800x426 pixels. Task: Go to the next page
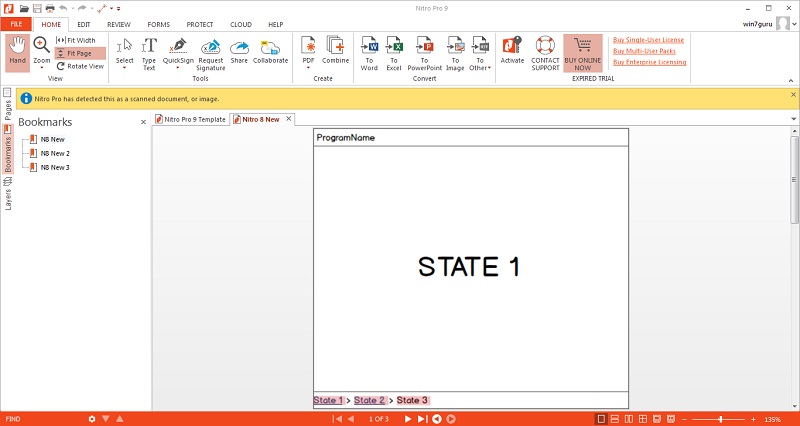(408, 419)
